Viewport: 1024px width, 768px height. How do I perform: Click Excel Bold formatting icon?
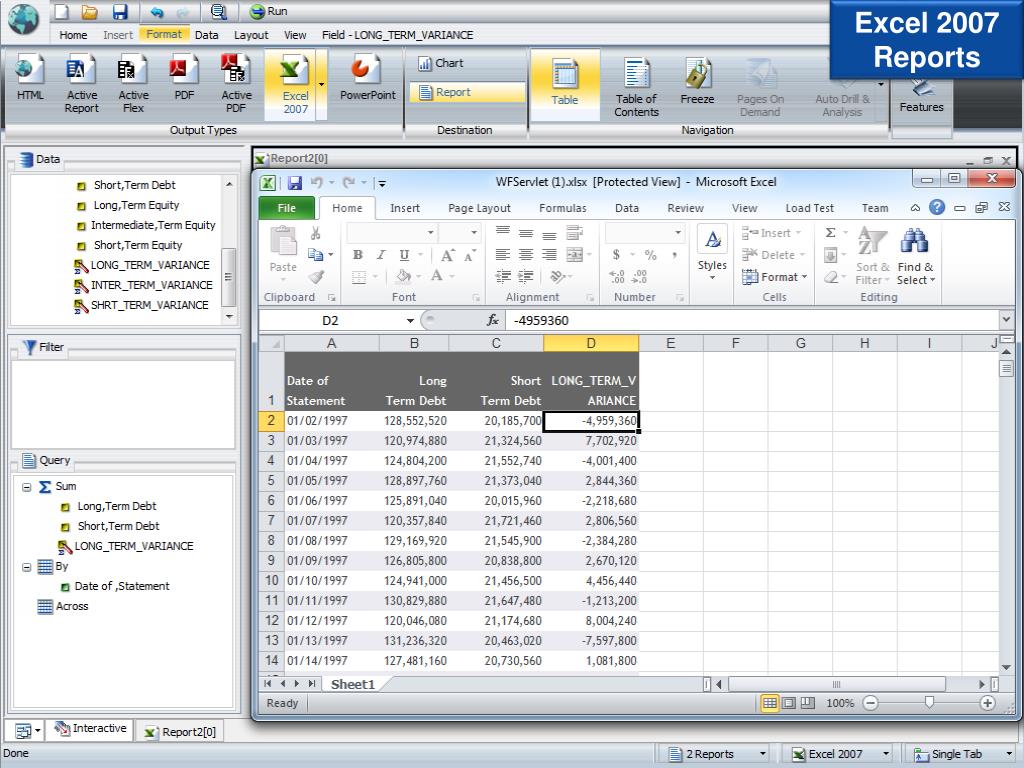[x=357, y=255]
